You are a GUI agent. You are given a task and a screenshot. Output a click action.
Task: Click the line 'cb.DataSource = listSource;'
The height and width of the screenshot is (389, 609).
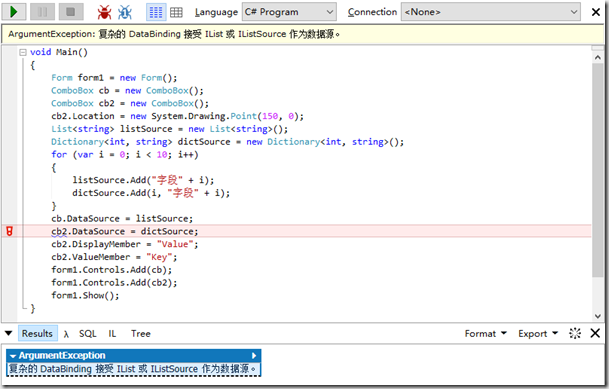tap(122, 219)
